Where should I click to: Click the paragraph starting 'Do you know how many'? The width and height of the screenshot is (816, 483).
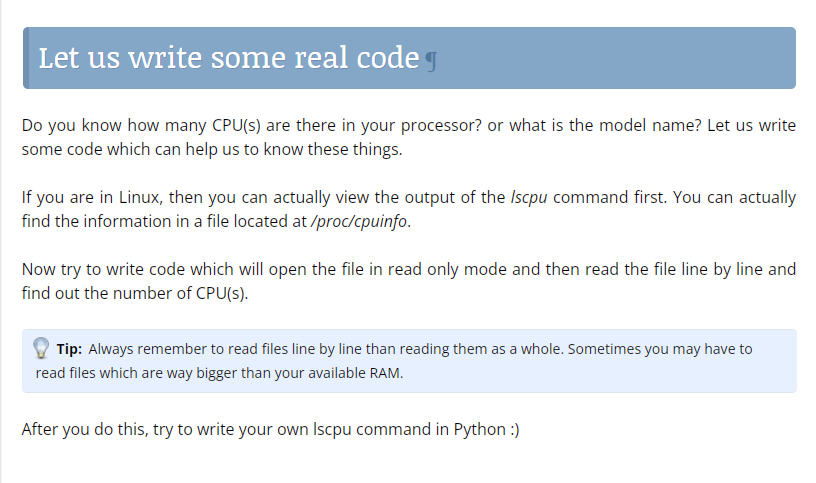tap(408, 138)
